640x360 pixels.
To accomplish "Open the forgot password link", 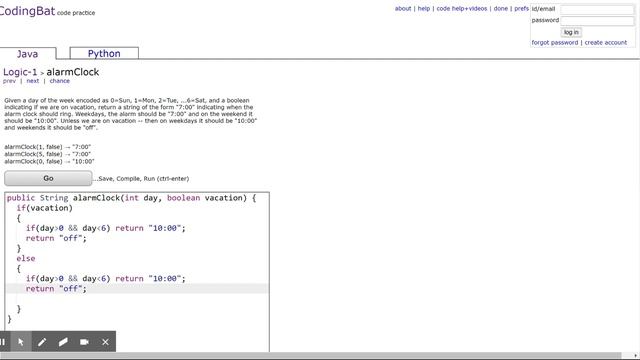I will pyautogui.click(x=555, y=42).
